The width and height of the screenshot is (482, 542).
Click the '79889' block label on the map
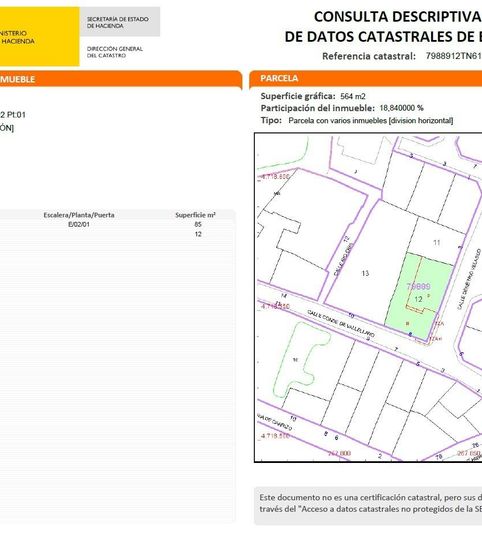[x=418, y=286]
